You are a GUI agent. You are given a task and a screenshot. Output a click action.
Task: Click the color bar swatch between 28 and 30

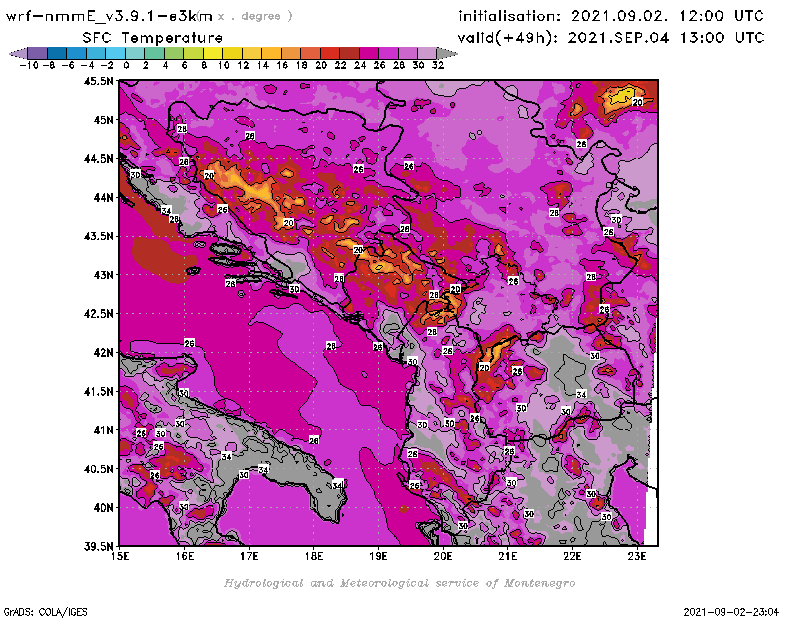coord(408,54)
